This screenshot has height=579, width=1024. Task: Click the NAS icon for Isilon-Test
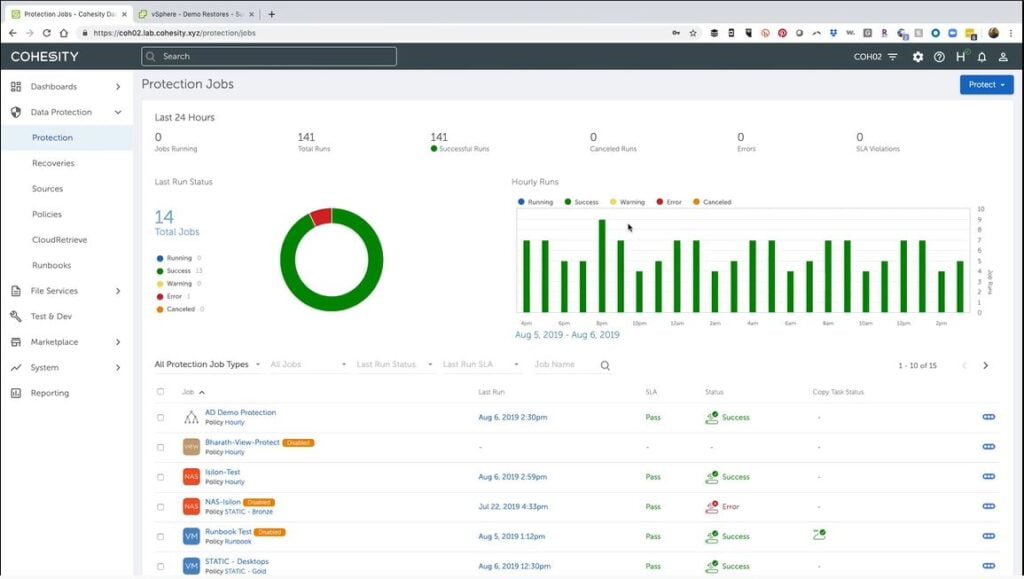click(x=191, y=477)
